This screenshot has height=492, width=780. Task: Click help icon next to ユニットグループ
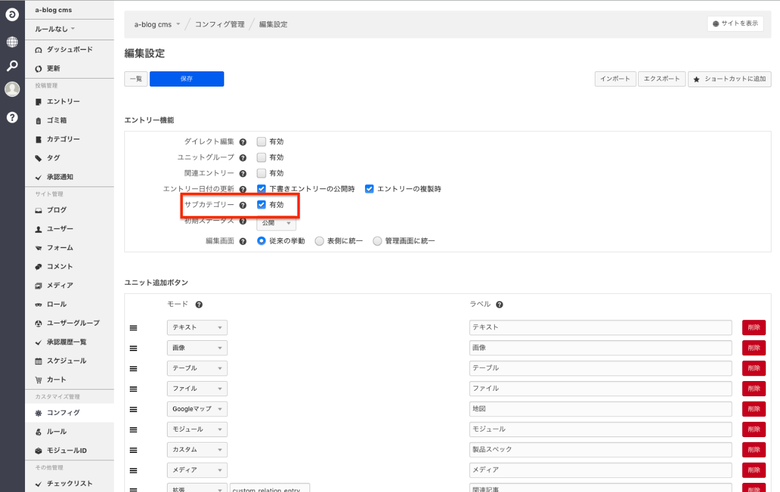coord(243,158)
